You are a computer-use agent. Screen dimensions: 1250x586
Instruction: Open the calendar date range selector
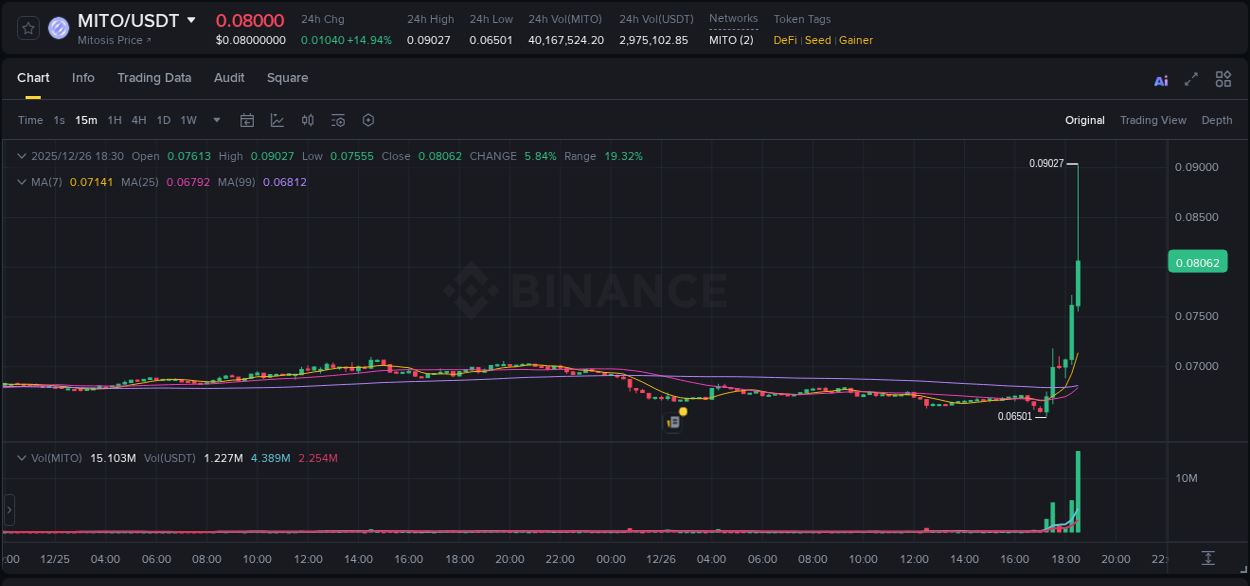[x=247, y=119]
